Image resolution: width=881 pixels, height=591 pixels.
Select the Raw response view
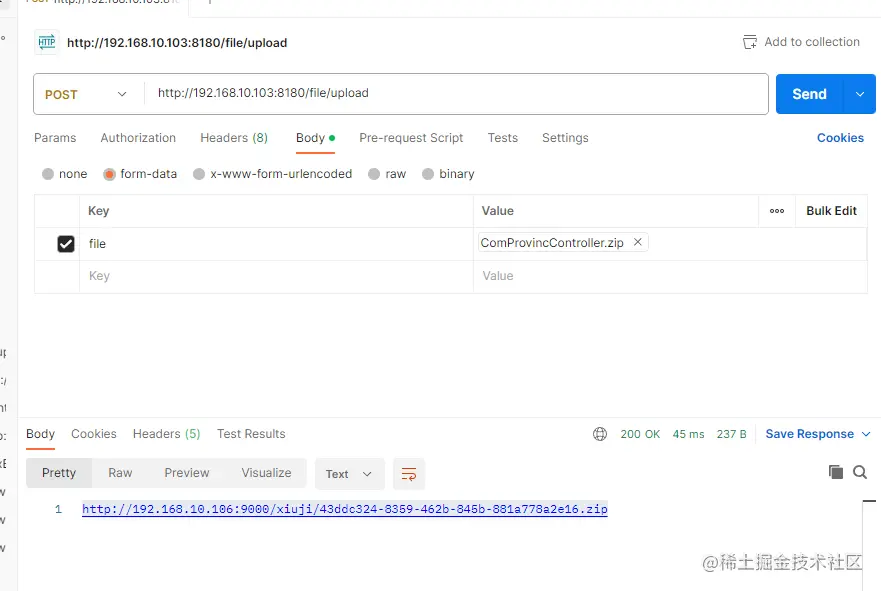pos(120,473)
